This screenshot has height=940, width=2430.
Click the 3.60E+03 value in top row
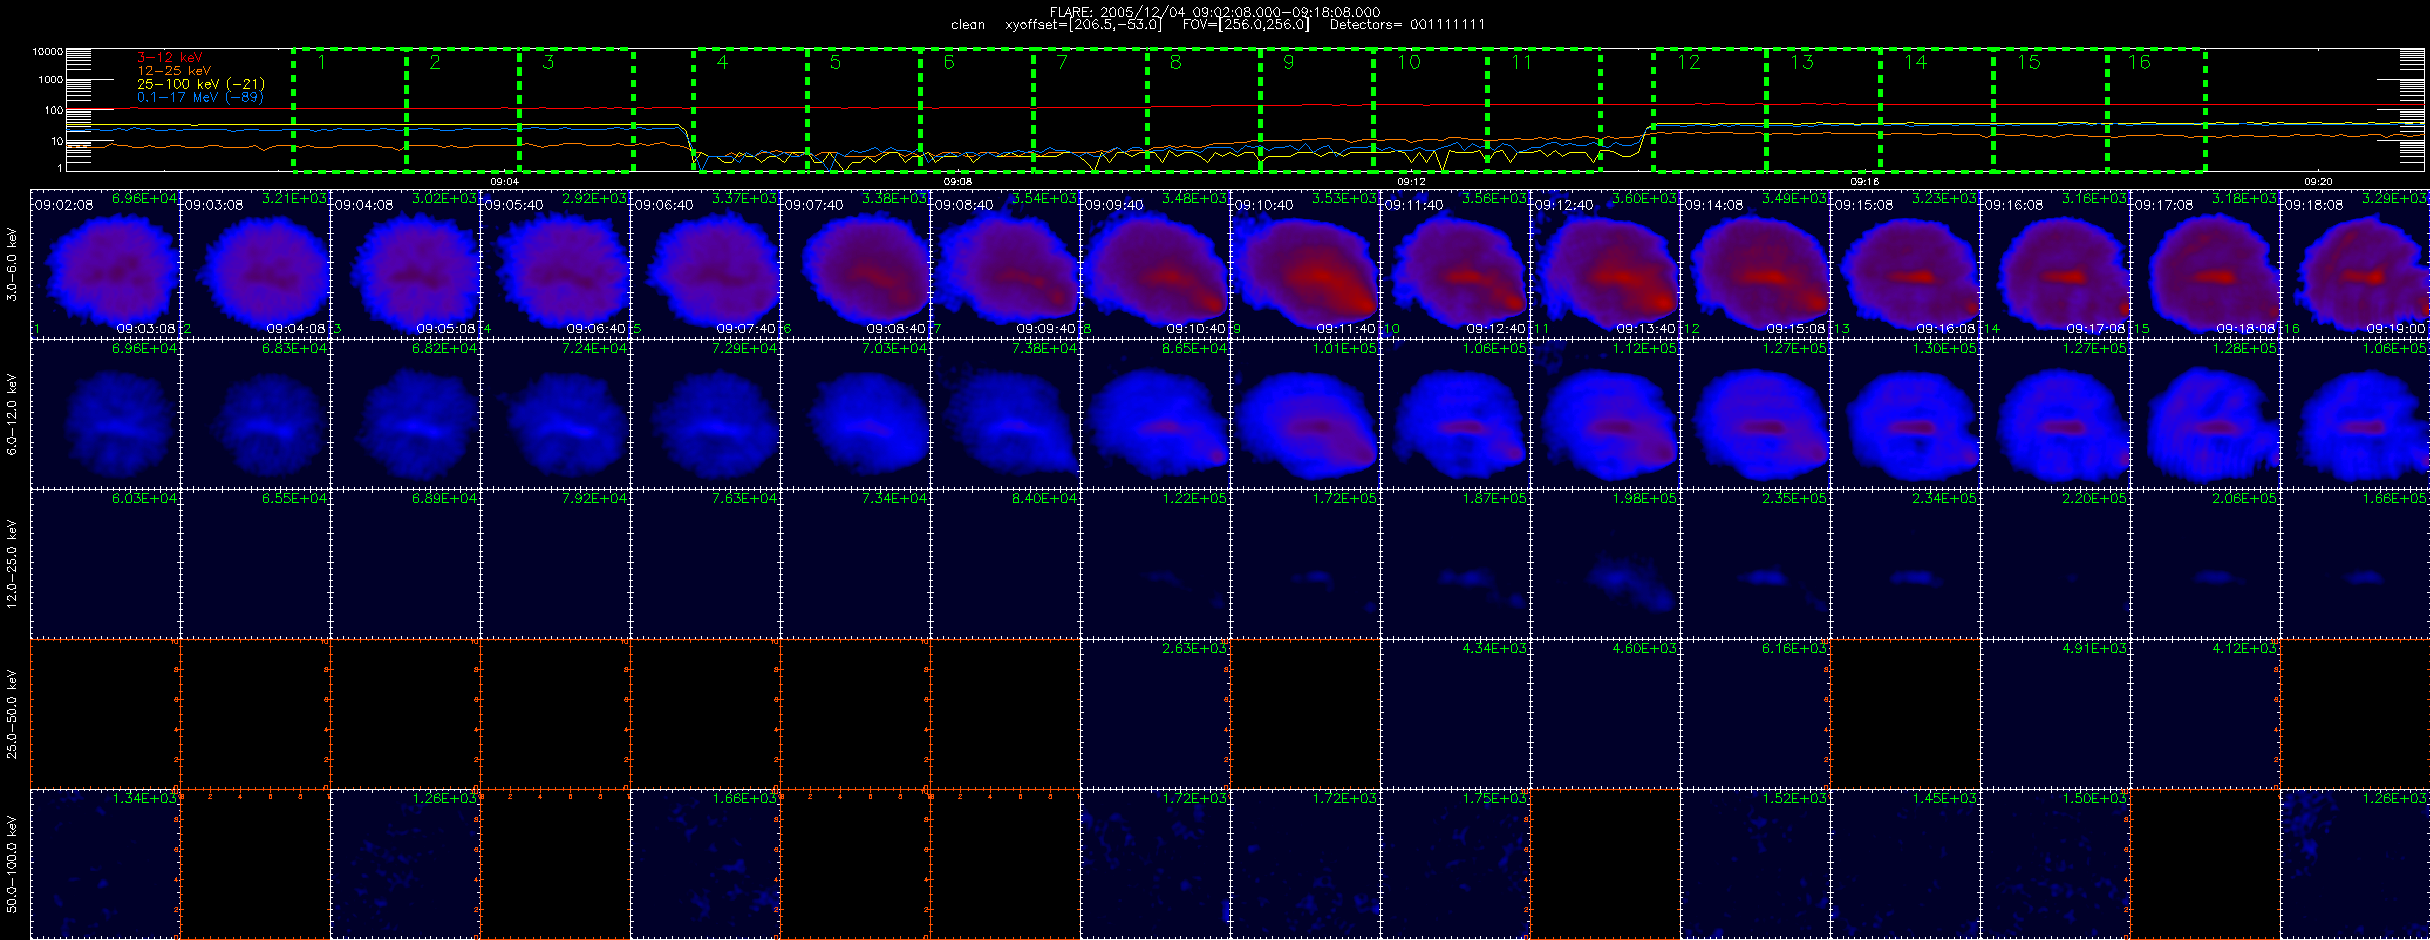click(1644, 199)
